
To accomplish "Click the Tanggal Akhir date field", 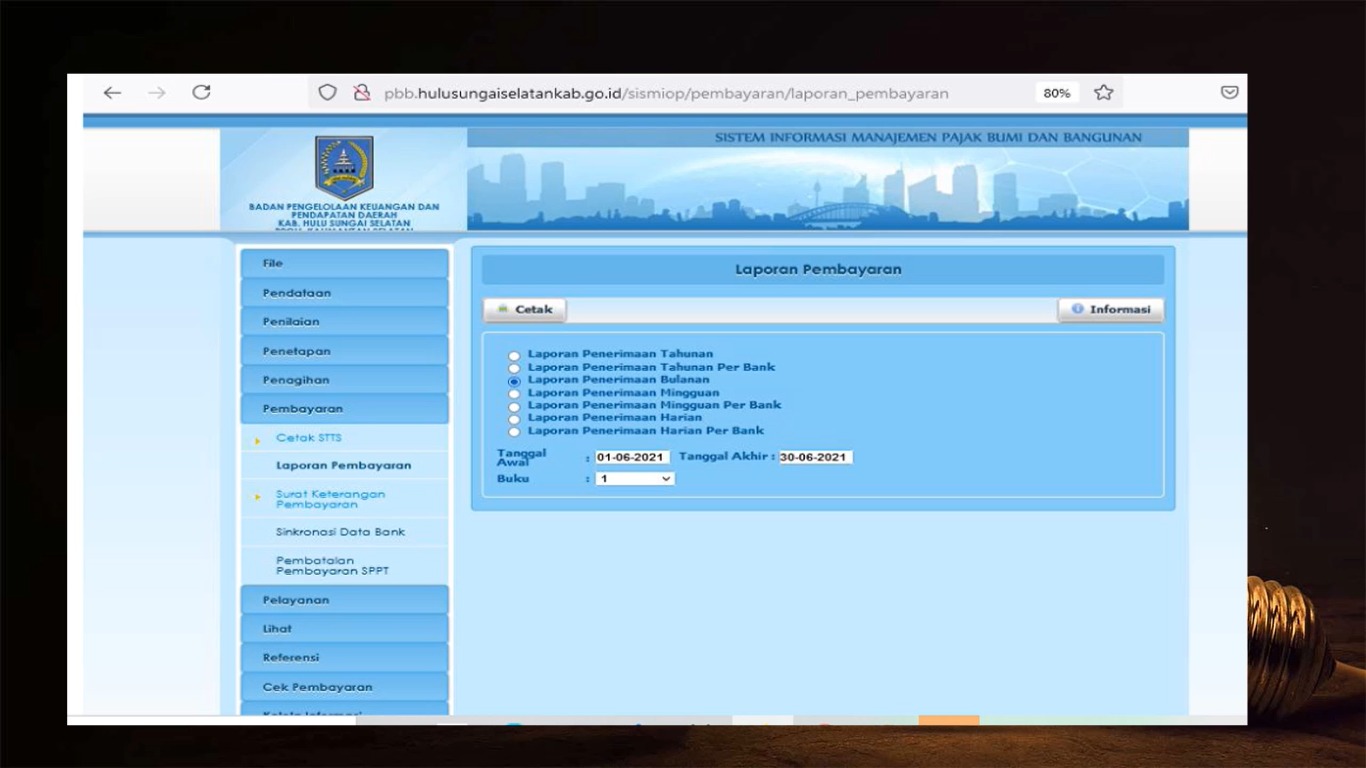I will (x=816, y=457).
